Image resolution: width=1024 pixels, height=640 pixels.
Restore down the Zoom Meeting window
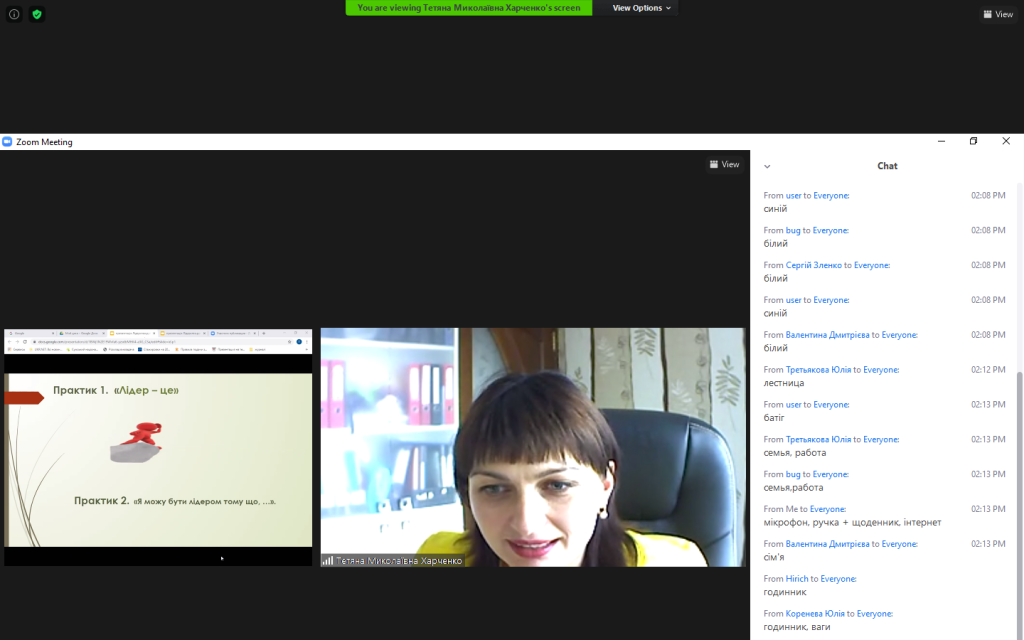pos(973,141)
